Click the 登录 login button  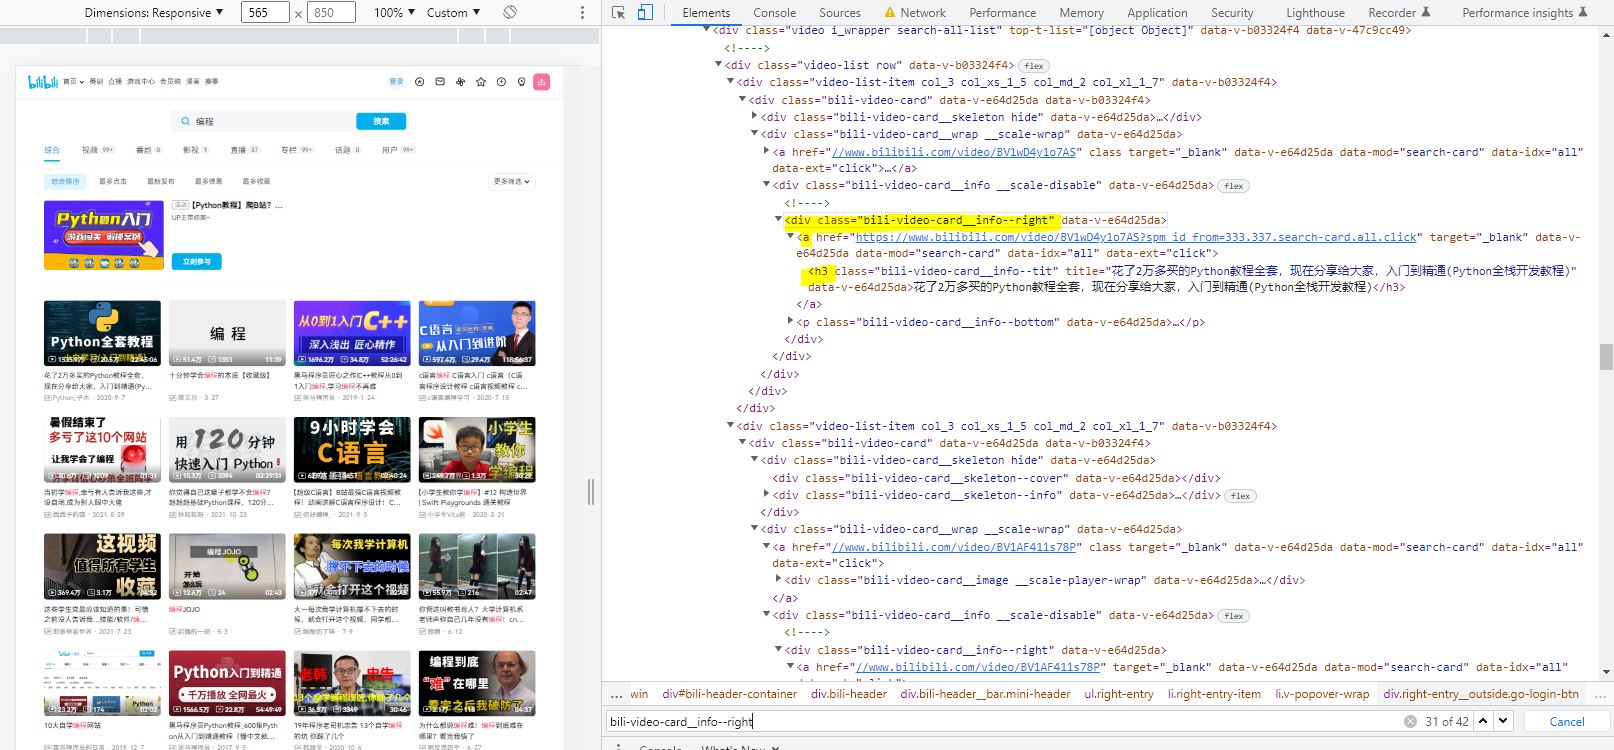pos(396,82)
